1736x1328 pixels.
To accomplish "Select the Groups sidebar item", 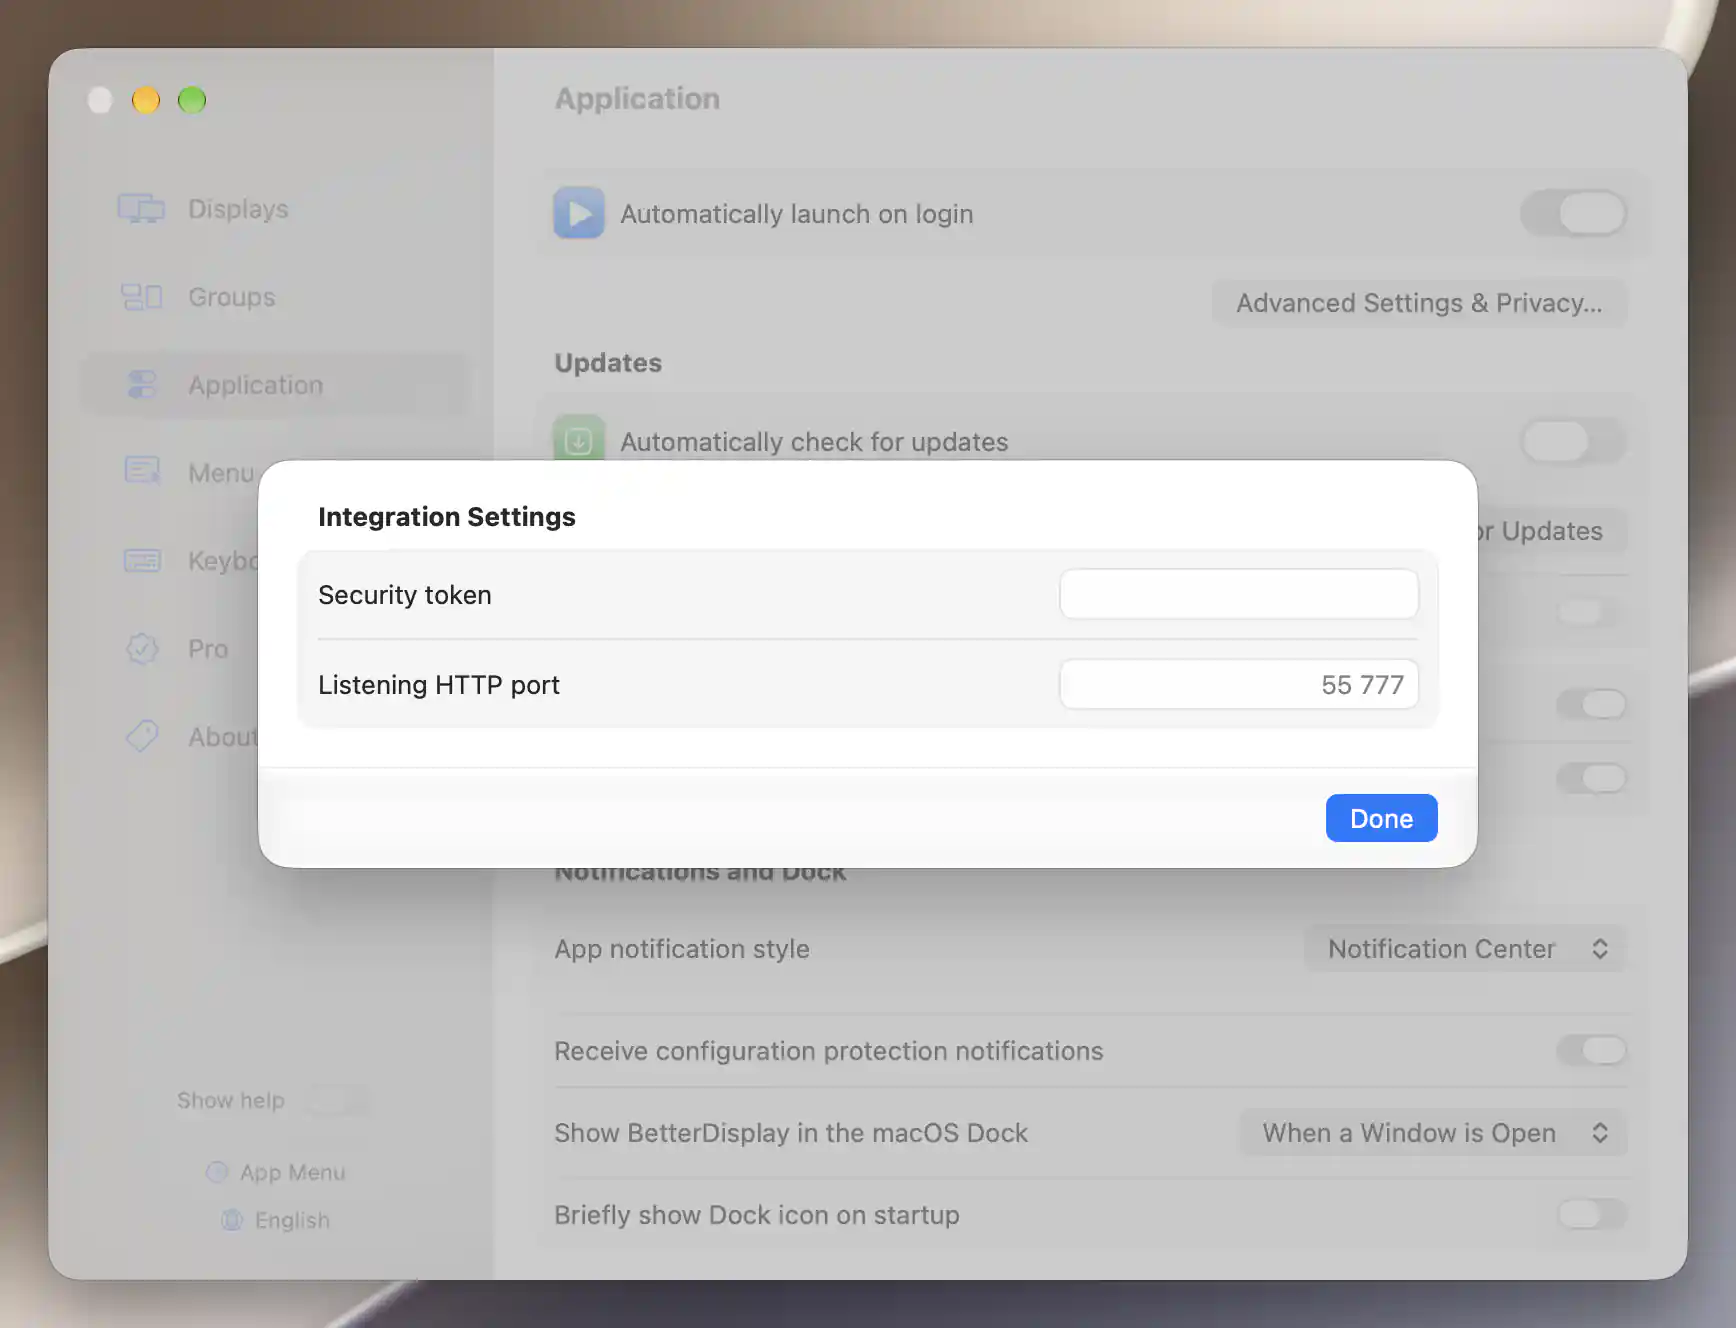I will [274, 297].
